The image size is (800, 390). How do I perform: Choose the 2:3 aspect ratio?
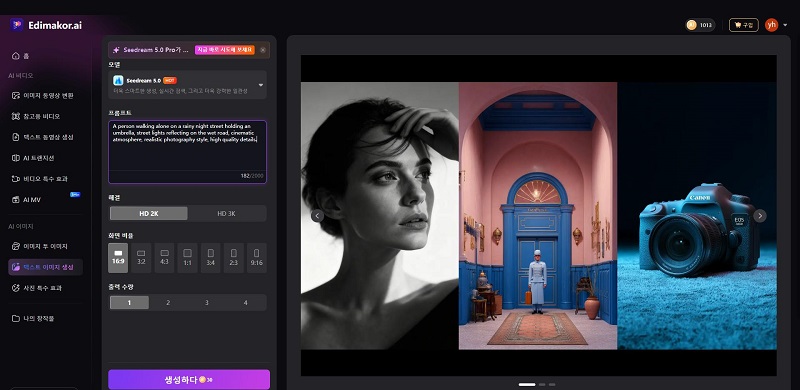click(x=234, y=257)
